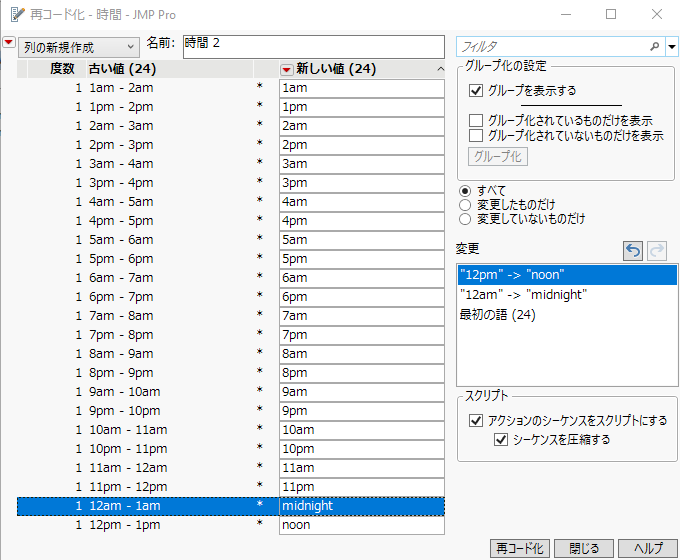Click the 名前 text field containing 時間 2
This screenshot has width=680, height=560.
click(x=310, y=47)
